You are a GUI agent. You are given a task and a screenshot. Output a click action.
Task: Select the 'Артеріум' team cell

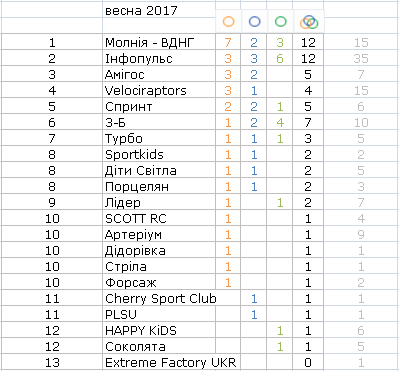[x=159, y=234]
